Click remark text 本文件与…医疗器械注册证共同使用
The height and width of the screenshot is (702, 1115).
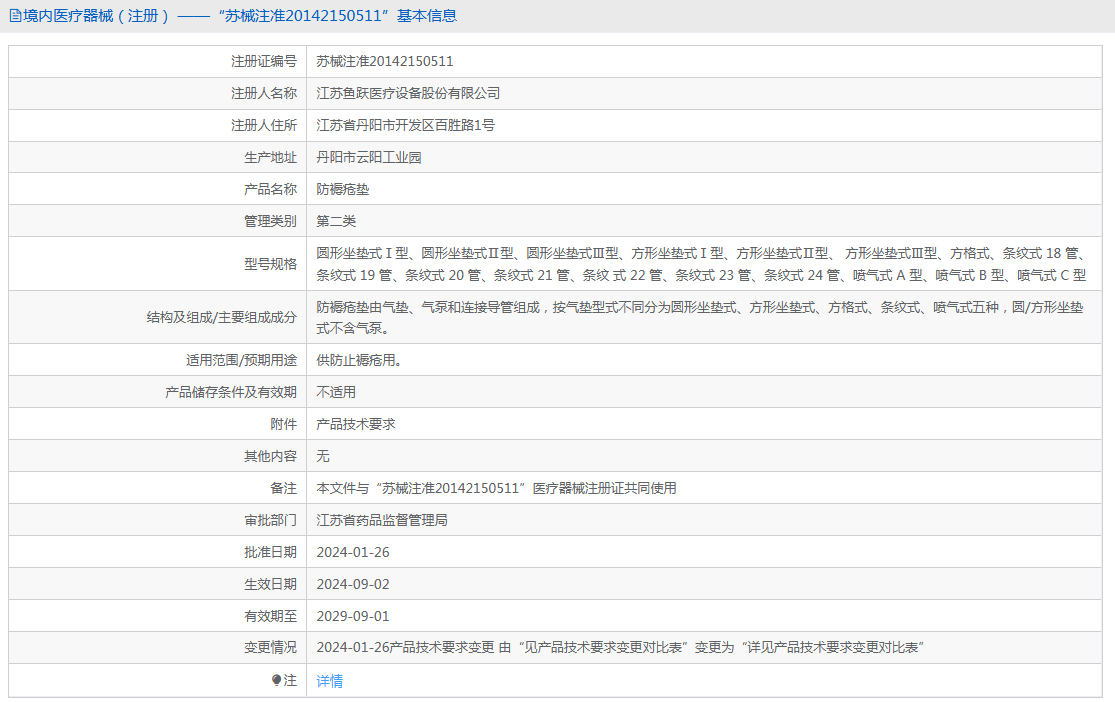pyautogui.click(x=496, y=488)
